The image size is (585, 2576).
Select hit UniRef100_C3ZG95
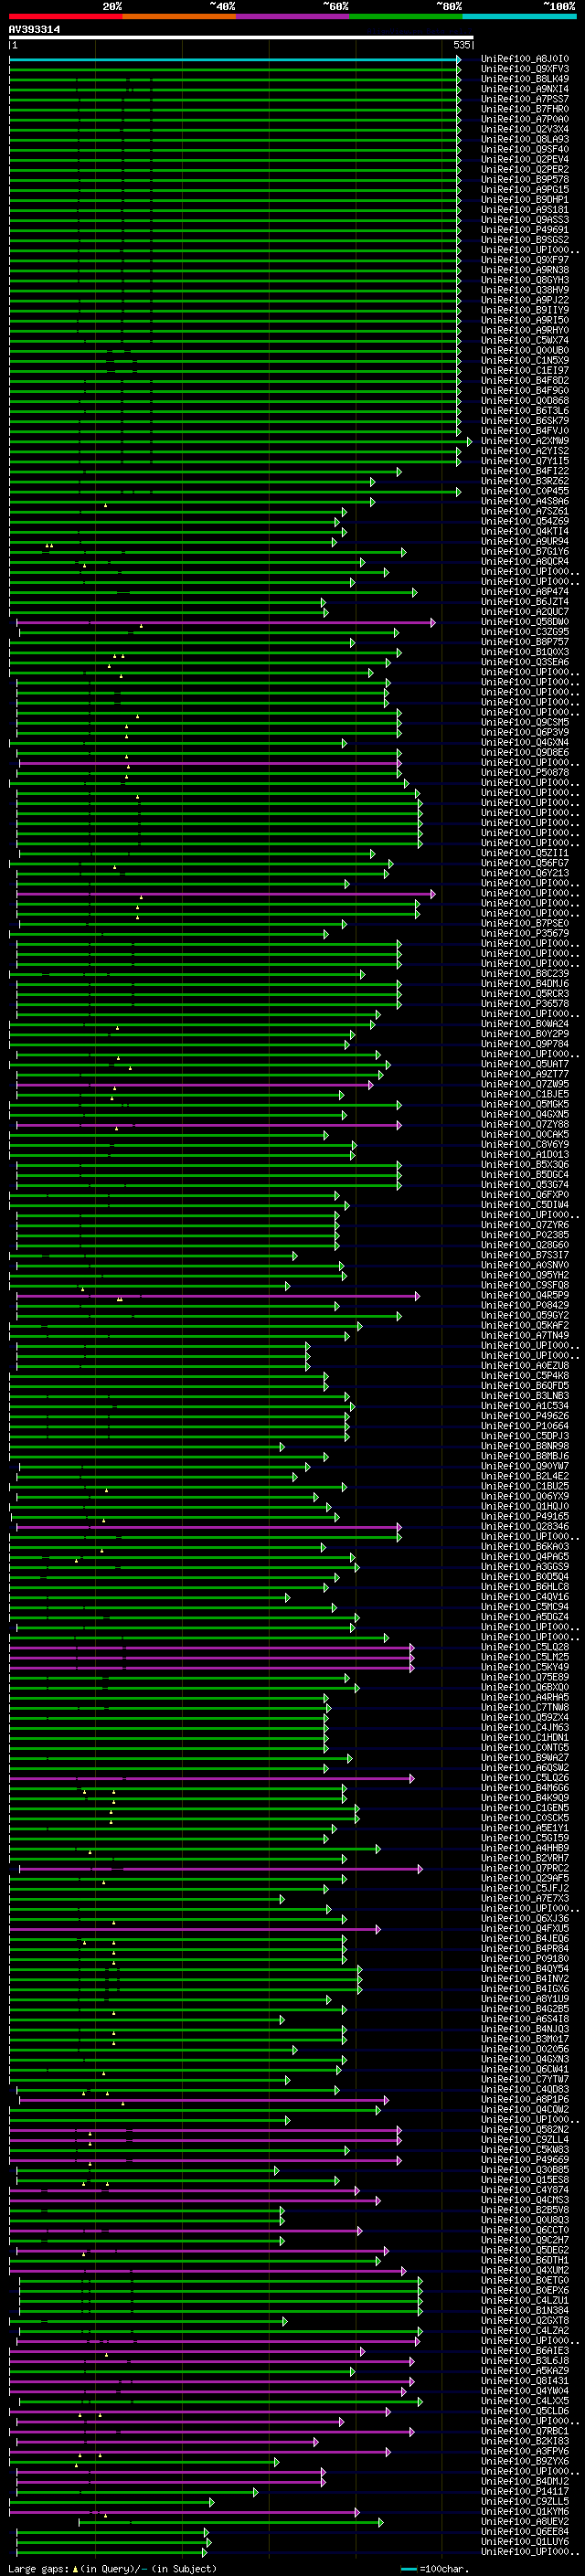[525, 632]
